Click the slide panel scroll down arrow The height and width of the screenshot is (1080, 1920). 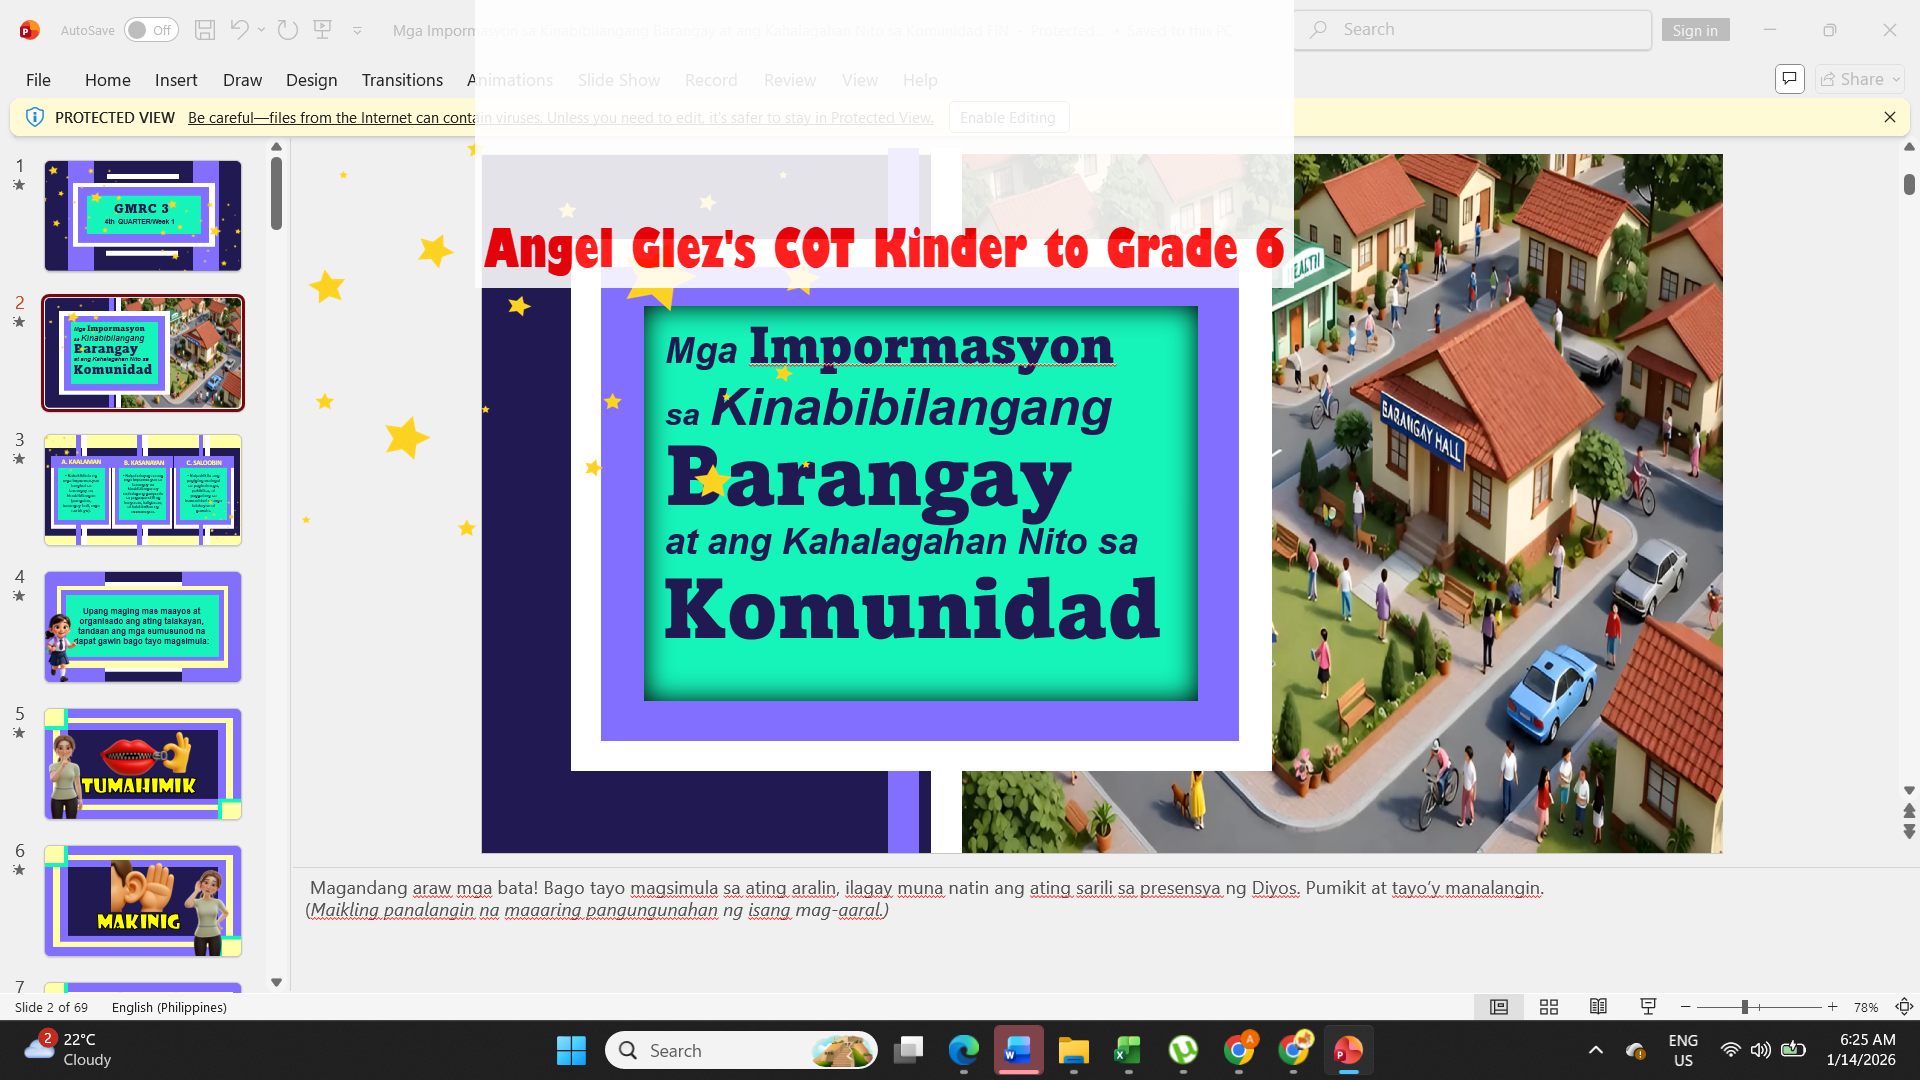click(277, 983)
